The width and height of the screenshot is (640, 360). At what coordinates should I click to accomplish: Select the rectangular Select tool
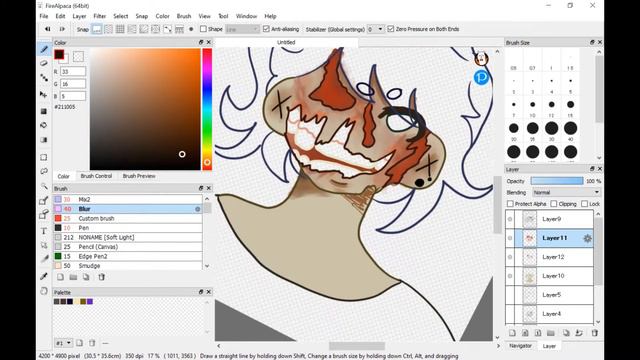(x=44, y=157)
